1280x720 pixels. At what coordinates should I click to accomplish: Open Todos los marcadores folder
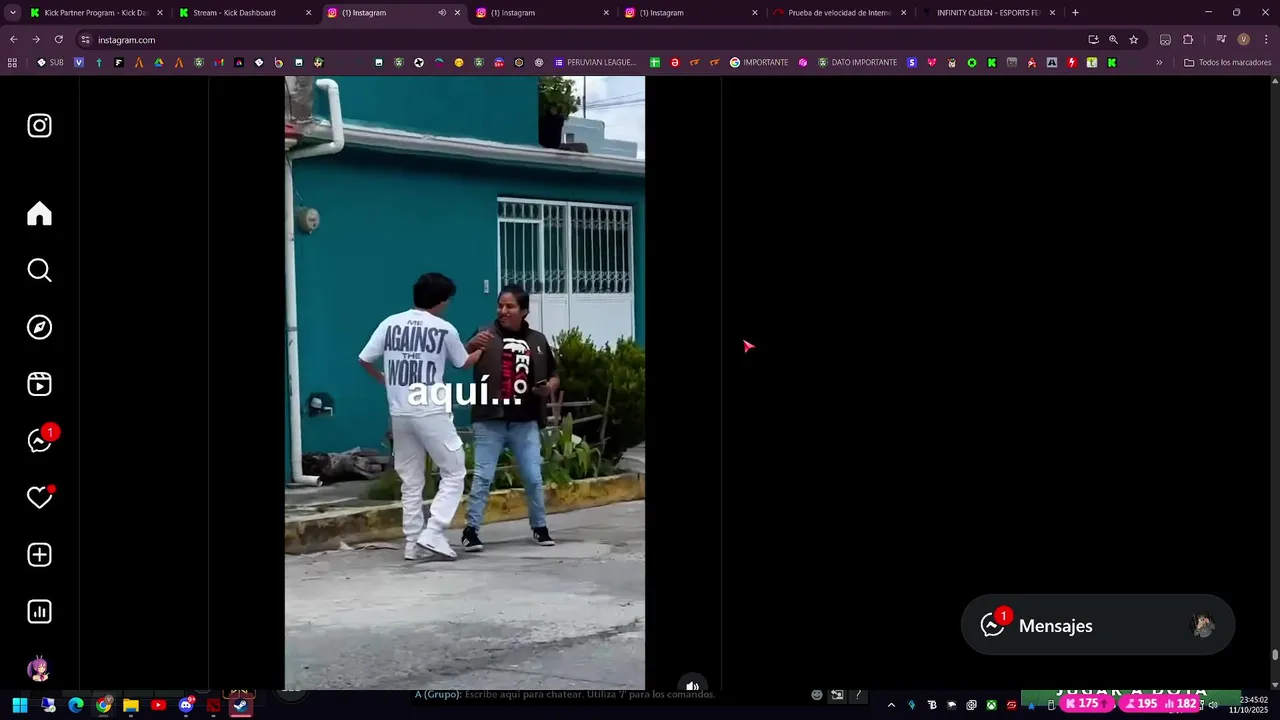1227,62
